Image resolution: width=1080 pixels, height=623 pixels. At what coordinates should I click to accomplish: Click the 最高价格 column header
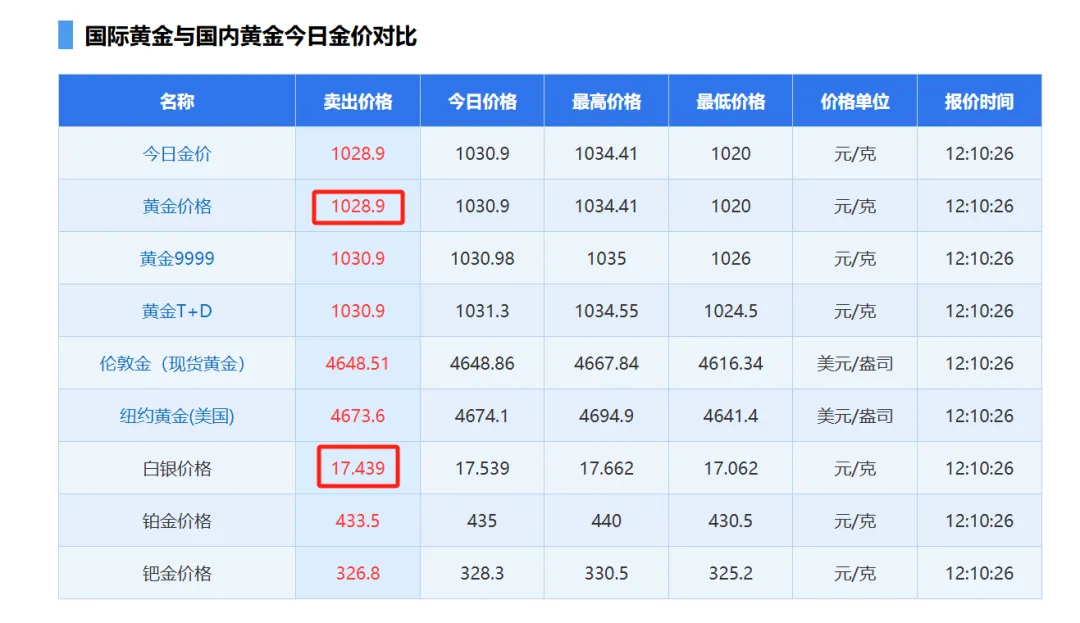[606, 101]
